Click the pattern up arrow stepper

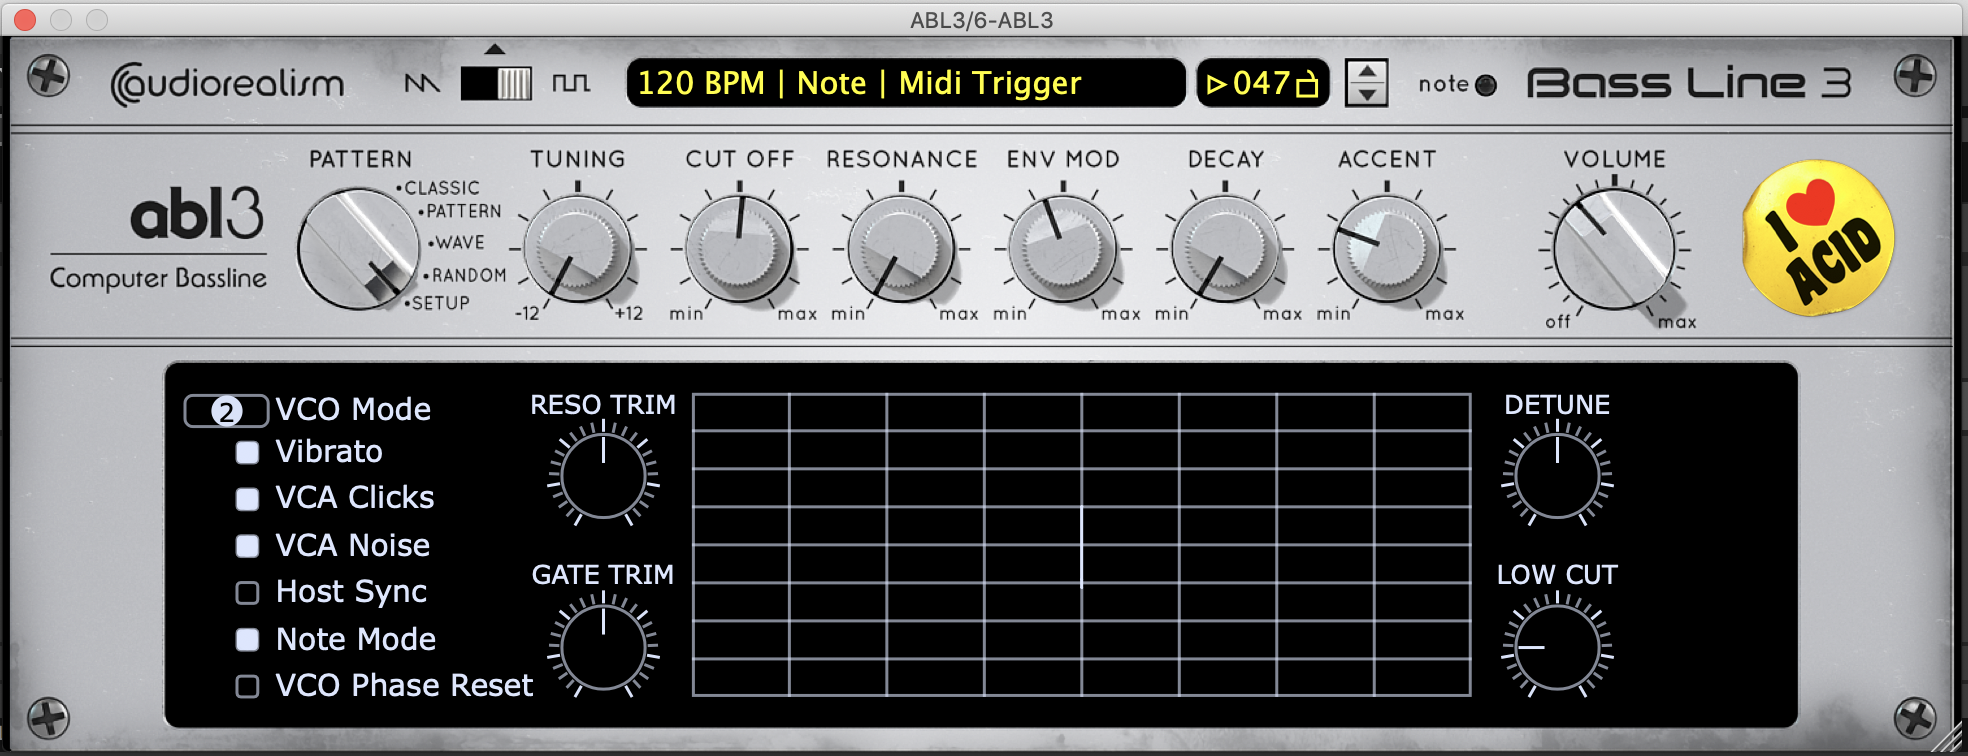click(1366, 71)
